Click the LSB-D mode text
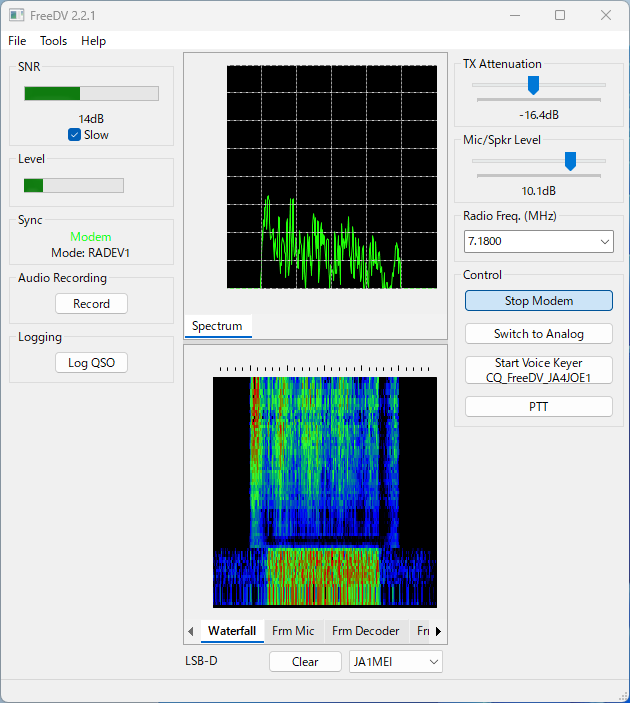 click(201, 661)
